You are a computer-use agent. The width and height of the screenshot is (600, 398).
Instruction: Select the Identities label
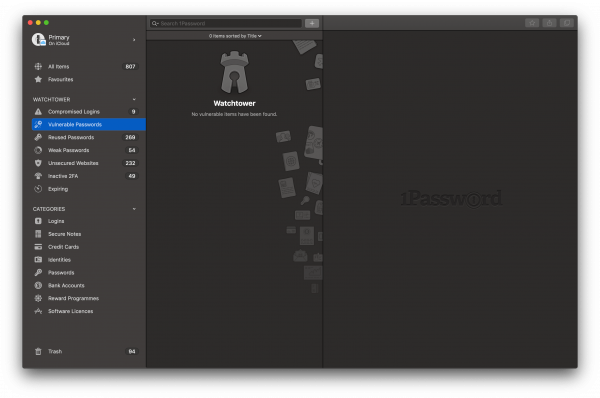[59, 260]
